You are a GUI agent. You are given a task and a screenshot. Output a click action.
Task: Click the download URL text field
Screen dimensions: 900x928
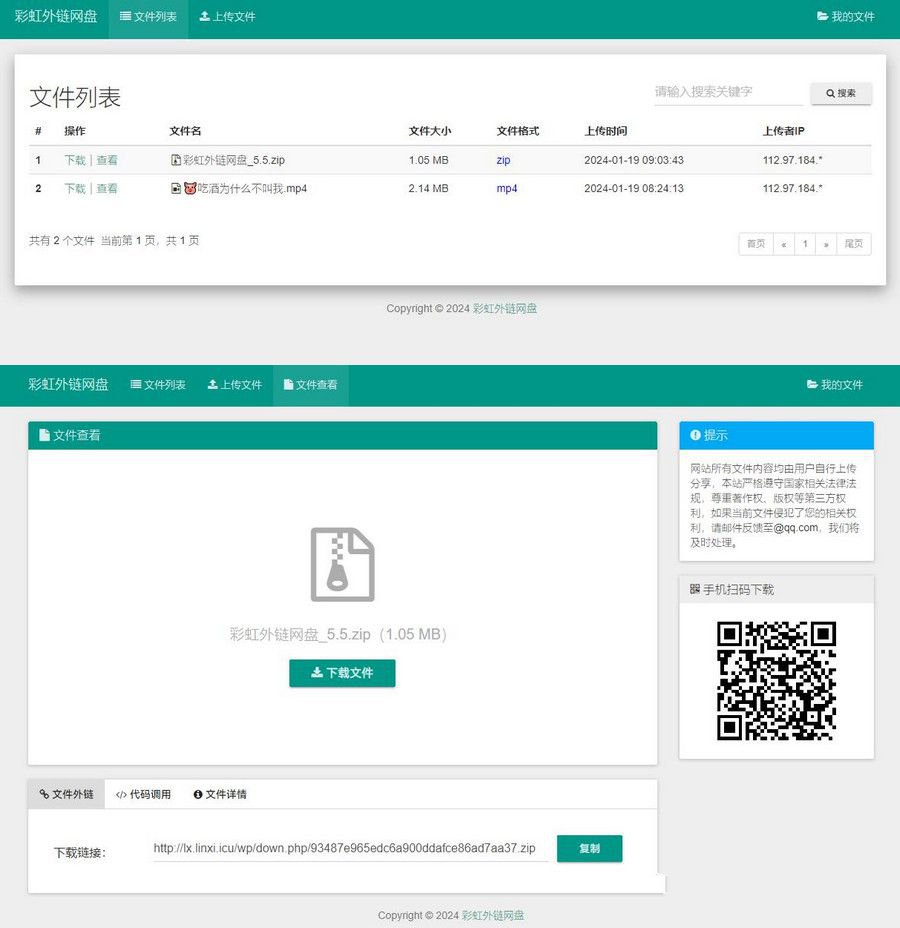pos(345,848)
